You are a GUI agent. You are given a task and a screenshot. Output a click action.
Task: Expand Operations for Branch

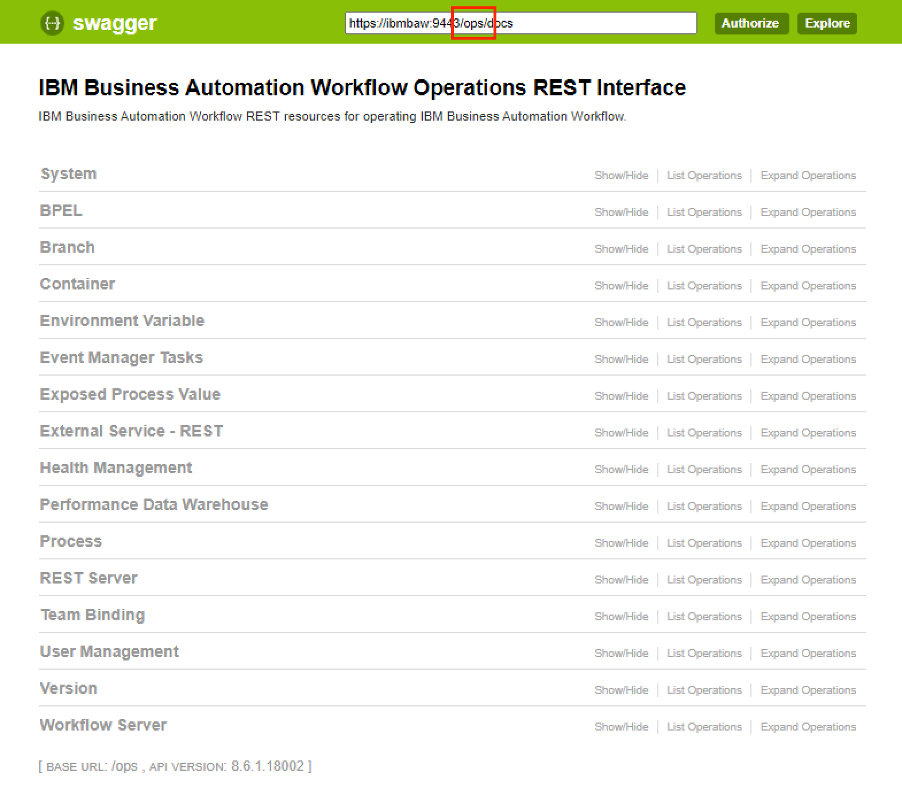(x=808, y=249)
